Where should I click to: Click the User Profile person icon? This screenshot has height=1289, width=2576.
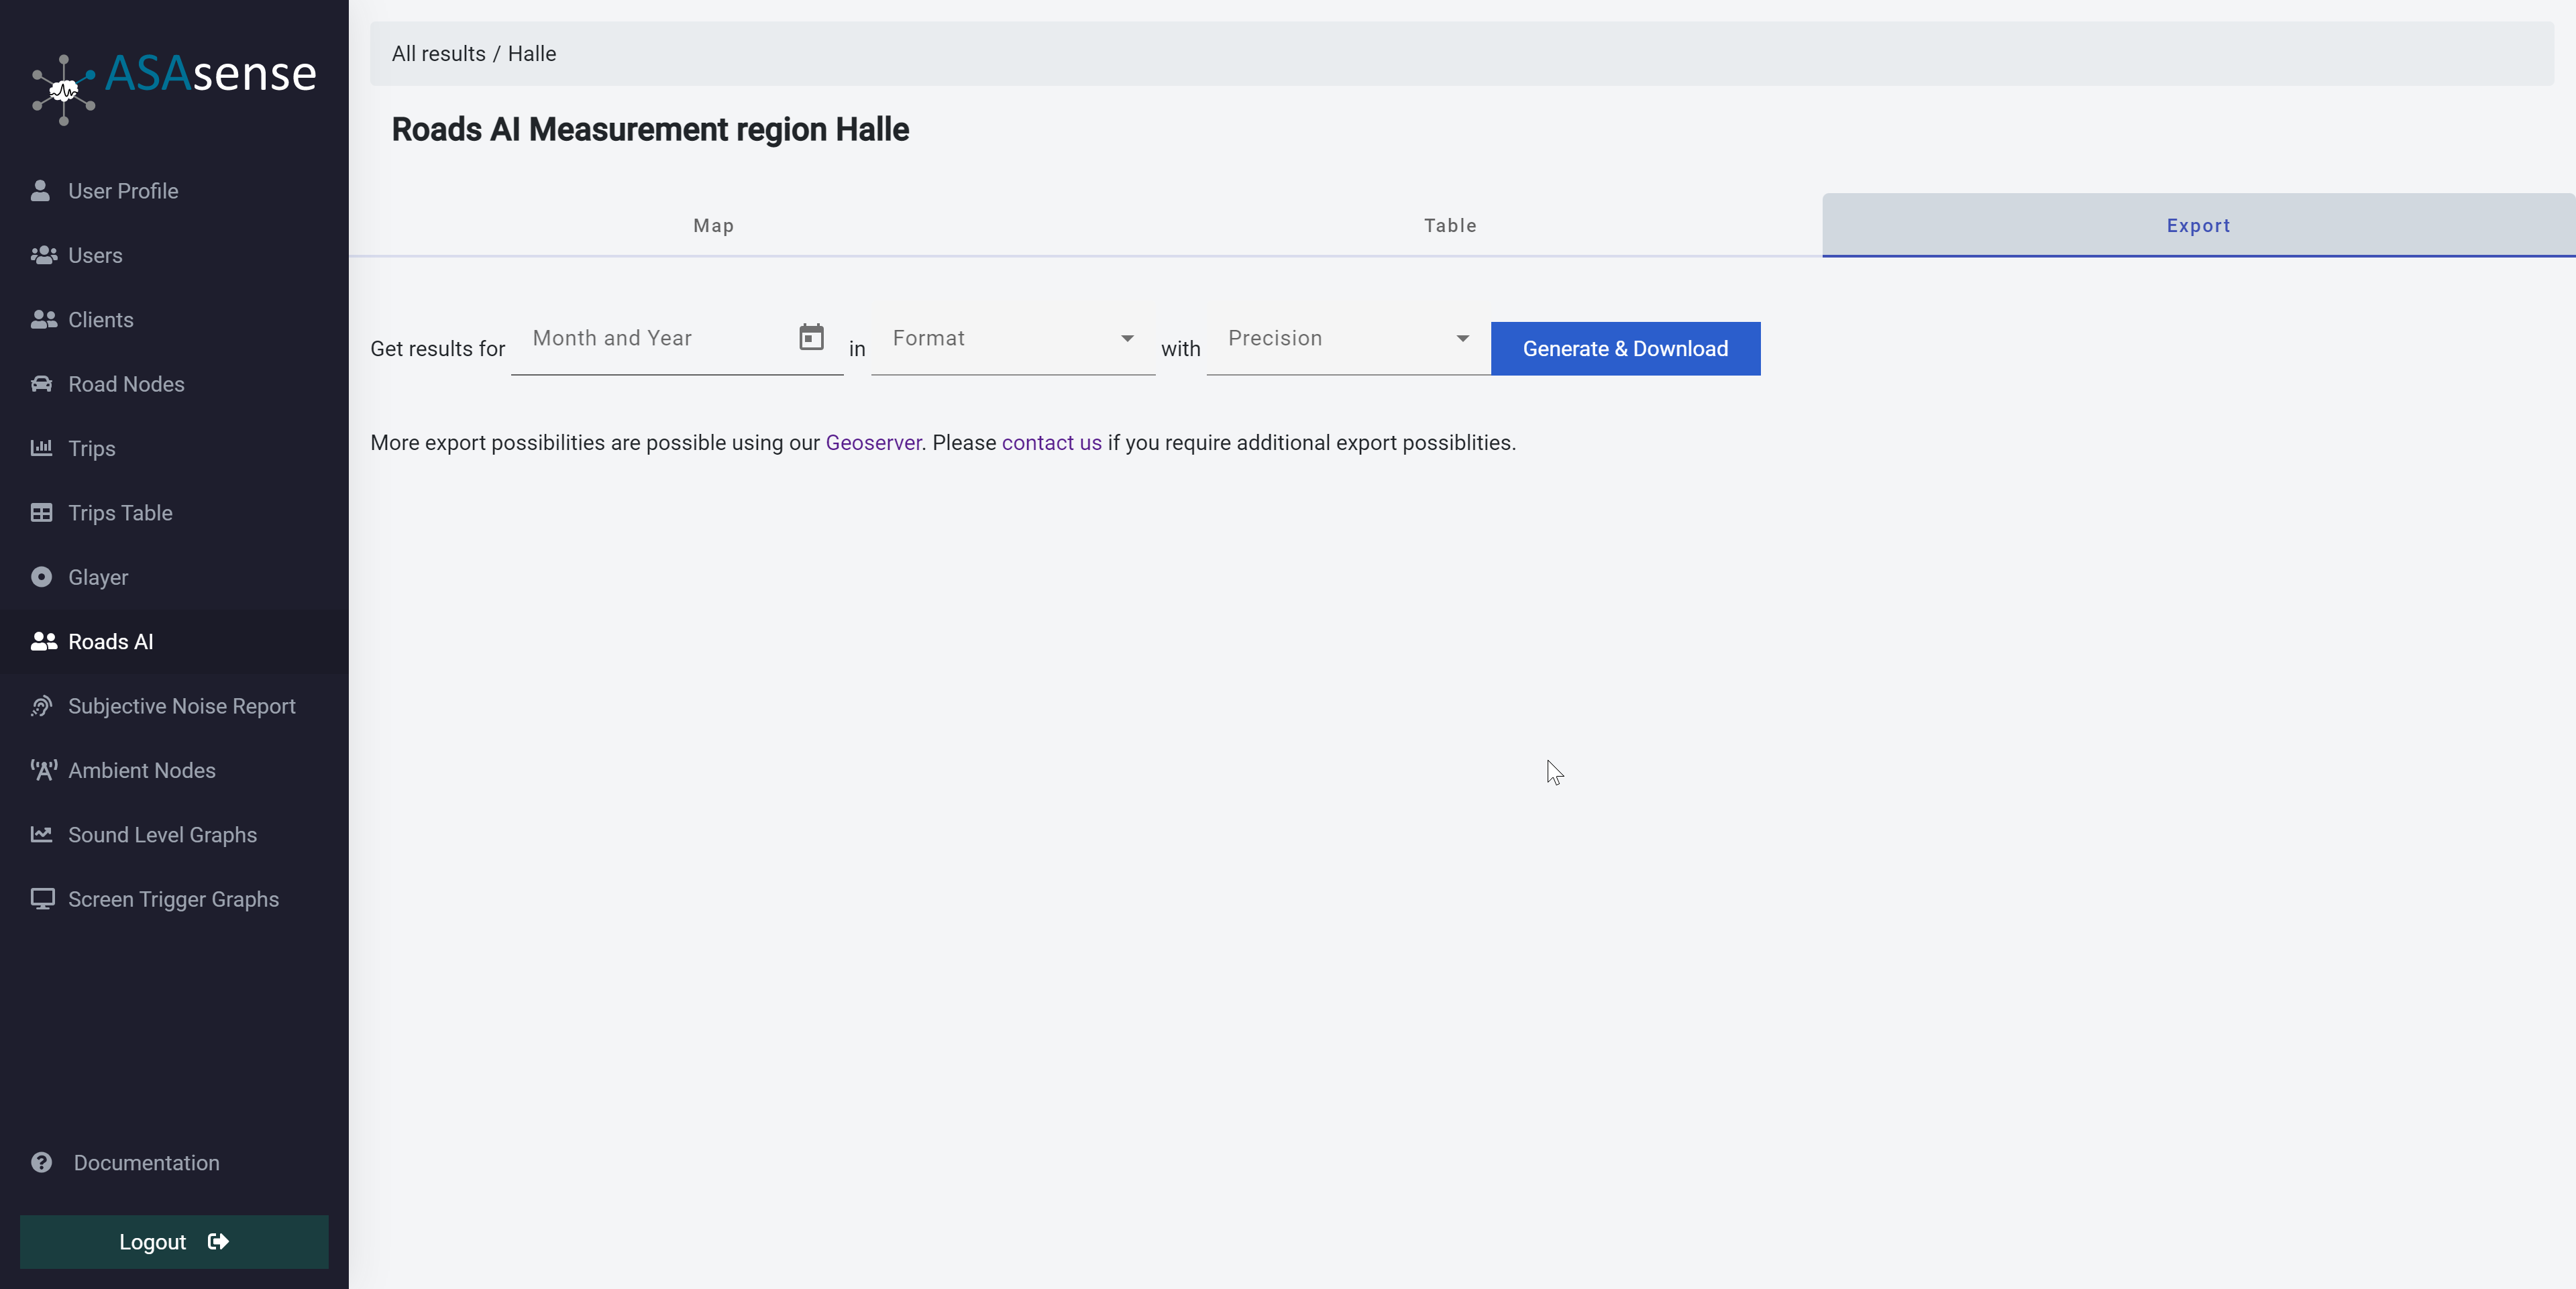tap(40, 191)
